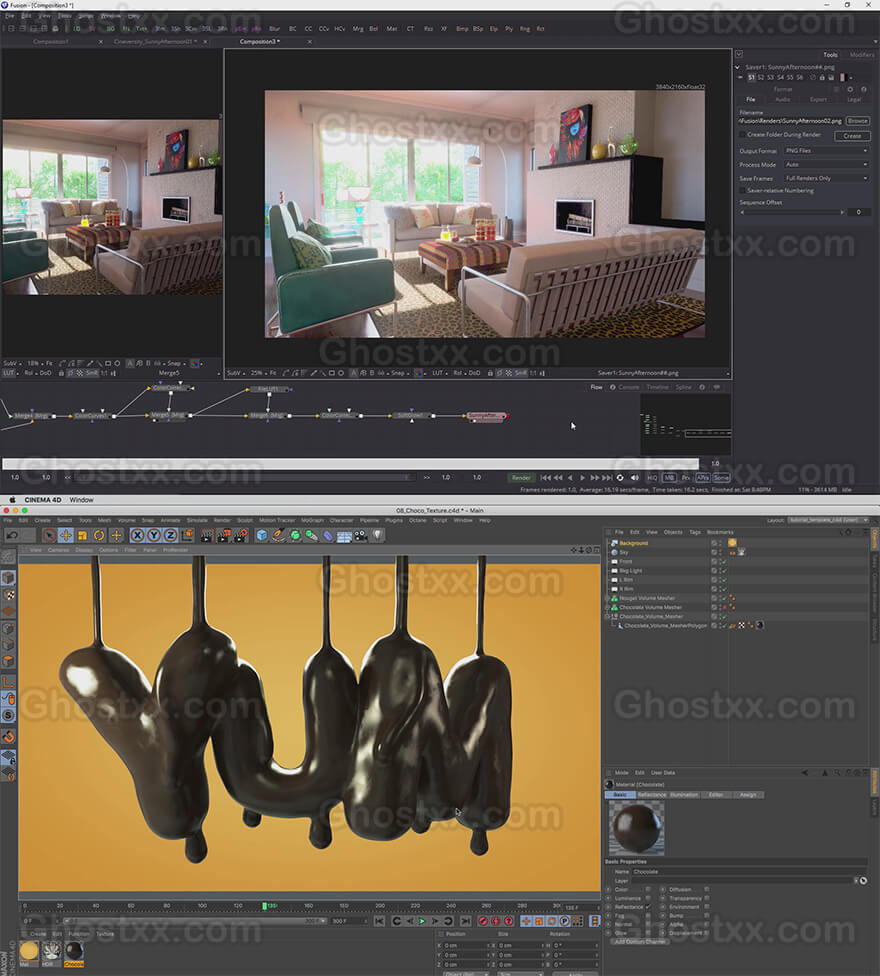Viewport: 880px width, 976px height.
Task: Open the MoGraph menu in Cinema 4D
Action: [x=312, y=520]
